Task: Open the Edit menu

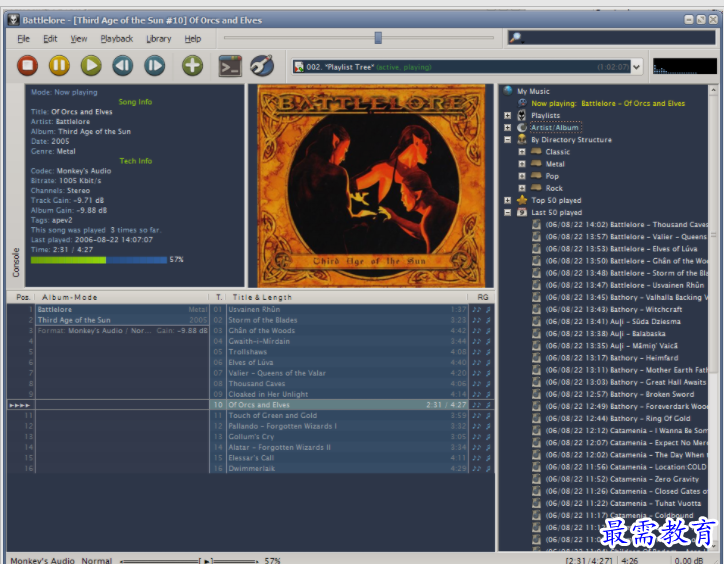Action: coord(50,39)
